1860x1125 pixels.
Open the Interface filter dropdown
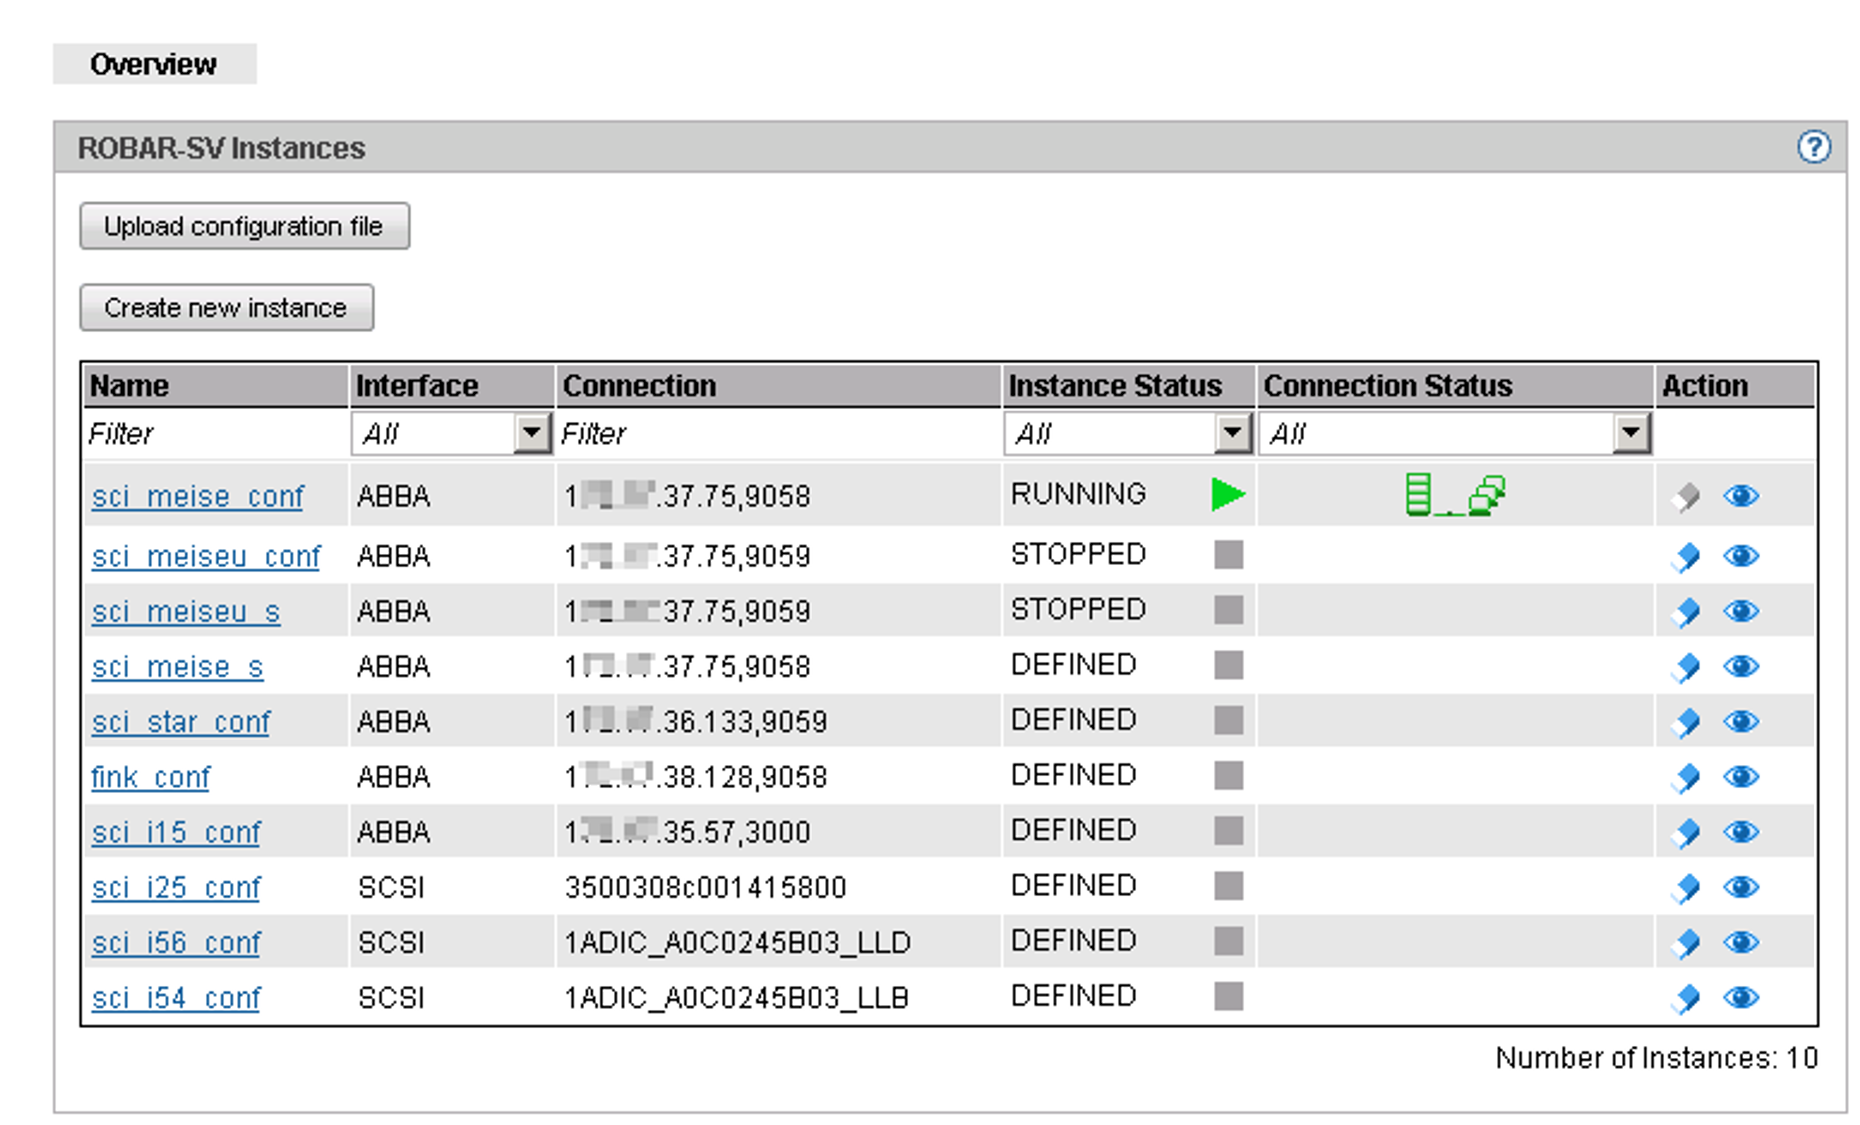click(531, 434)
